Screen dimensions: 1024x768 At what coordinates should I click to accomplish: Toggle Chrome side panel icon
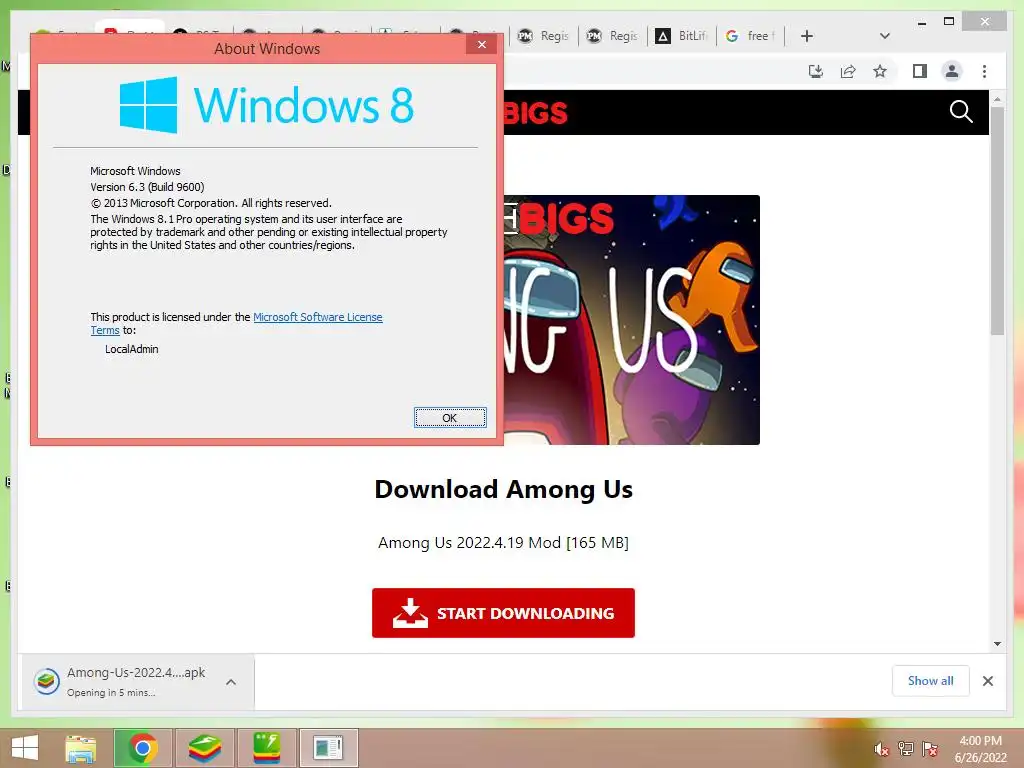point(920,71)
